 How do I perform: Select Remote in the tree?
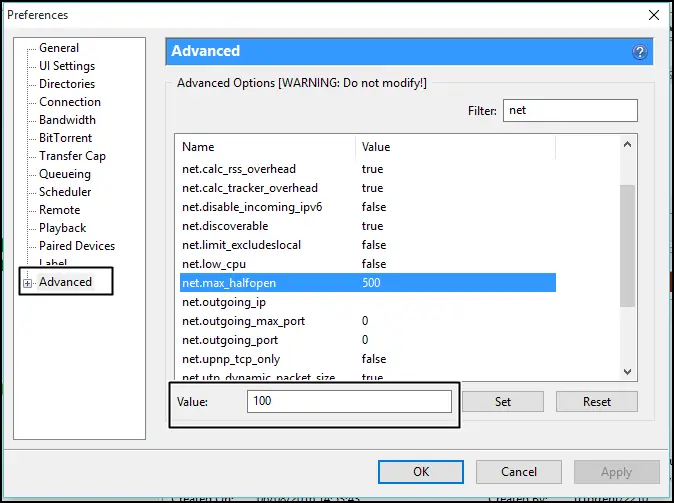[60, 210]
